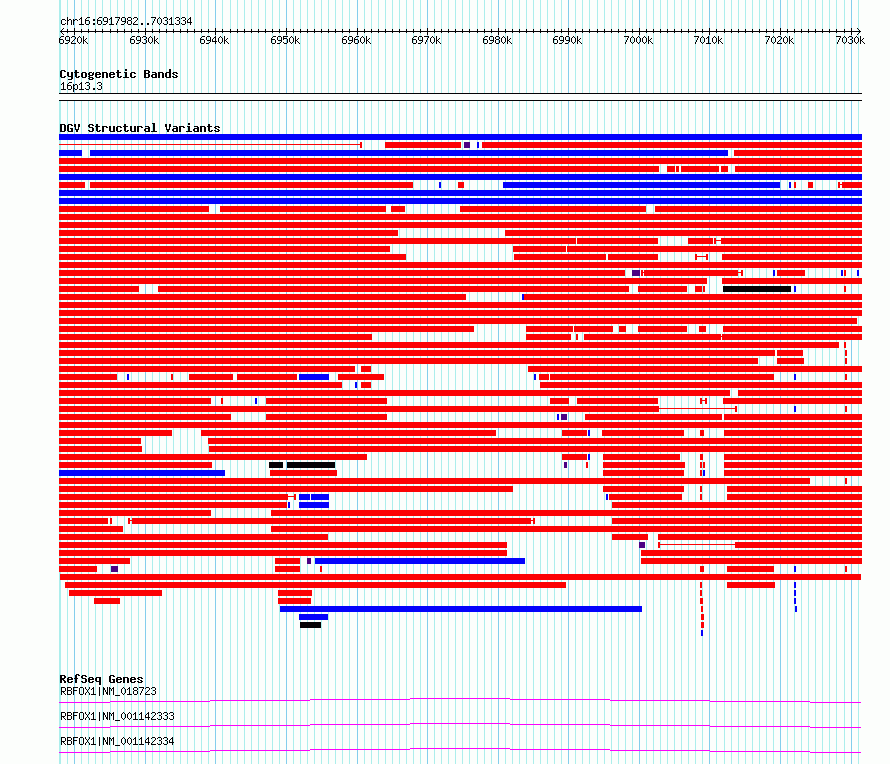The width and height of the screenshot is (890, 764).
Task: Click the 7010k ruler label
Action: click(708, 40)
